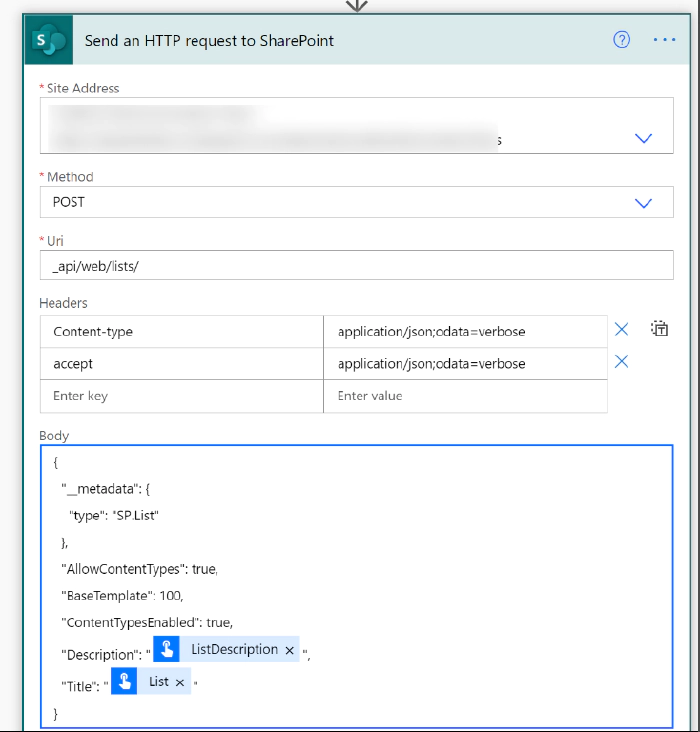Click the Enter value placeholder field

pyautogui.click(x=464, y=396)
